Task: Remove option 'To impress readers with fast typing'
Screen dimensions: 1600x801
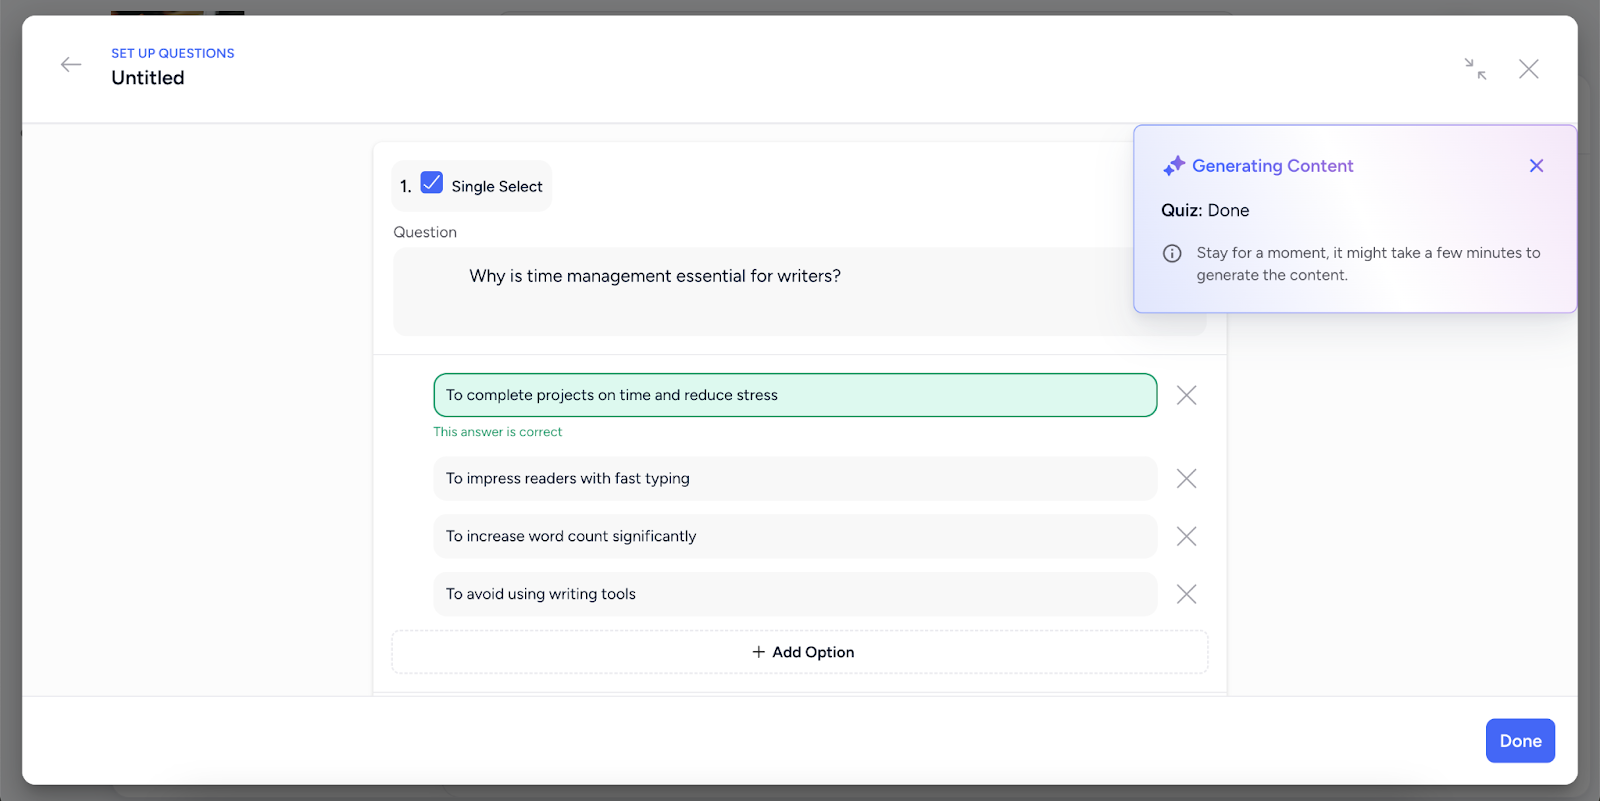Action: tap(1186, 479)
